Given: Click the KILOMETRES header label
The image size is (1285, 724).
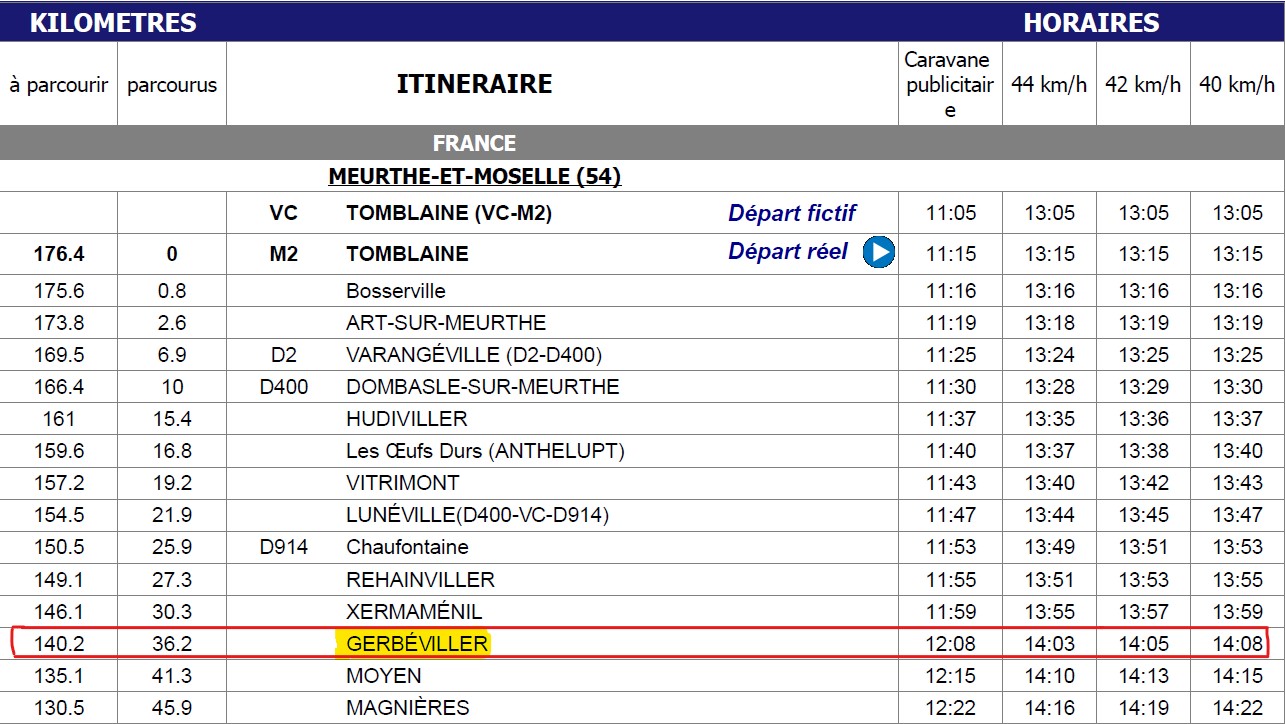Looking at the screenshot, I should [113, 23].
